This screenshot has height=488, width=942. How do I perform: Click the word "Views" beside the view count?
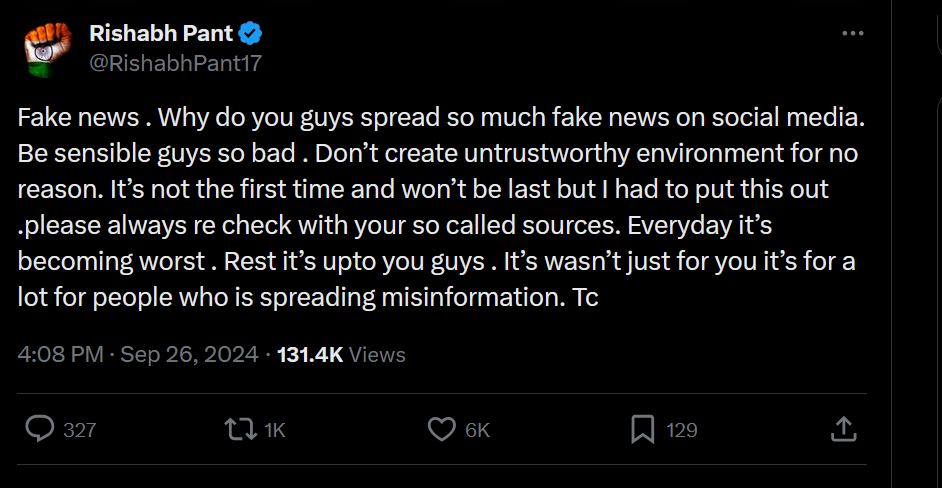pos(378,354)
